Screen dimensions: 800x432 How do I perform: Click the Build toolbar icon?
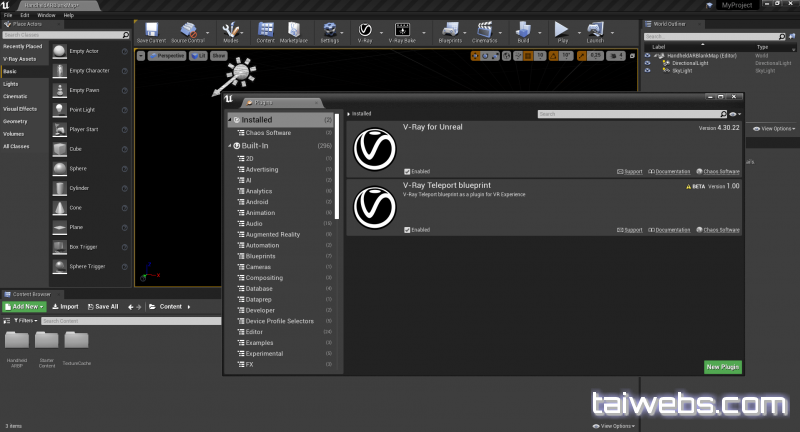(x=523, y=31)
